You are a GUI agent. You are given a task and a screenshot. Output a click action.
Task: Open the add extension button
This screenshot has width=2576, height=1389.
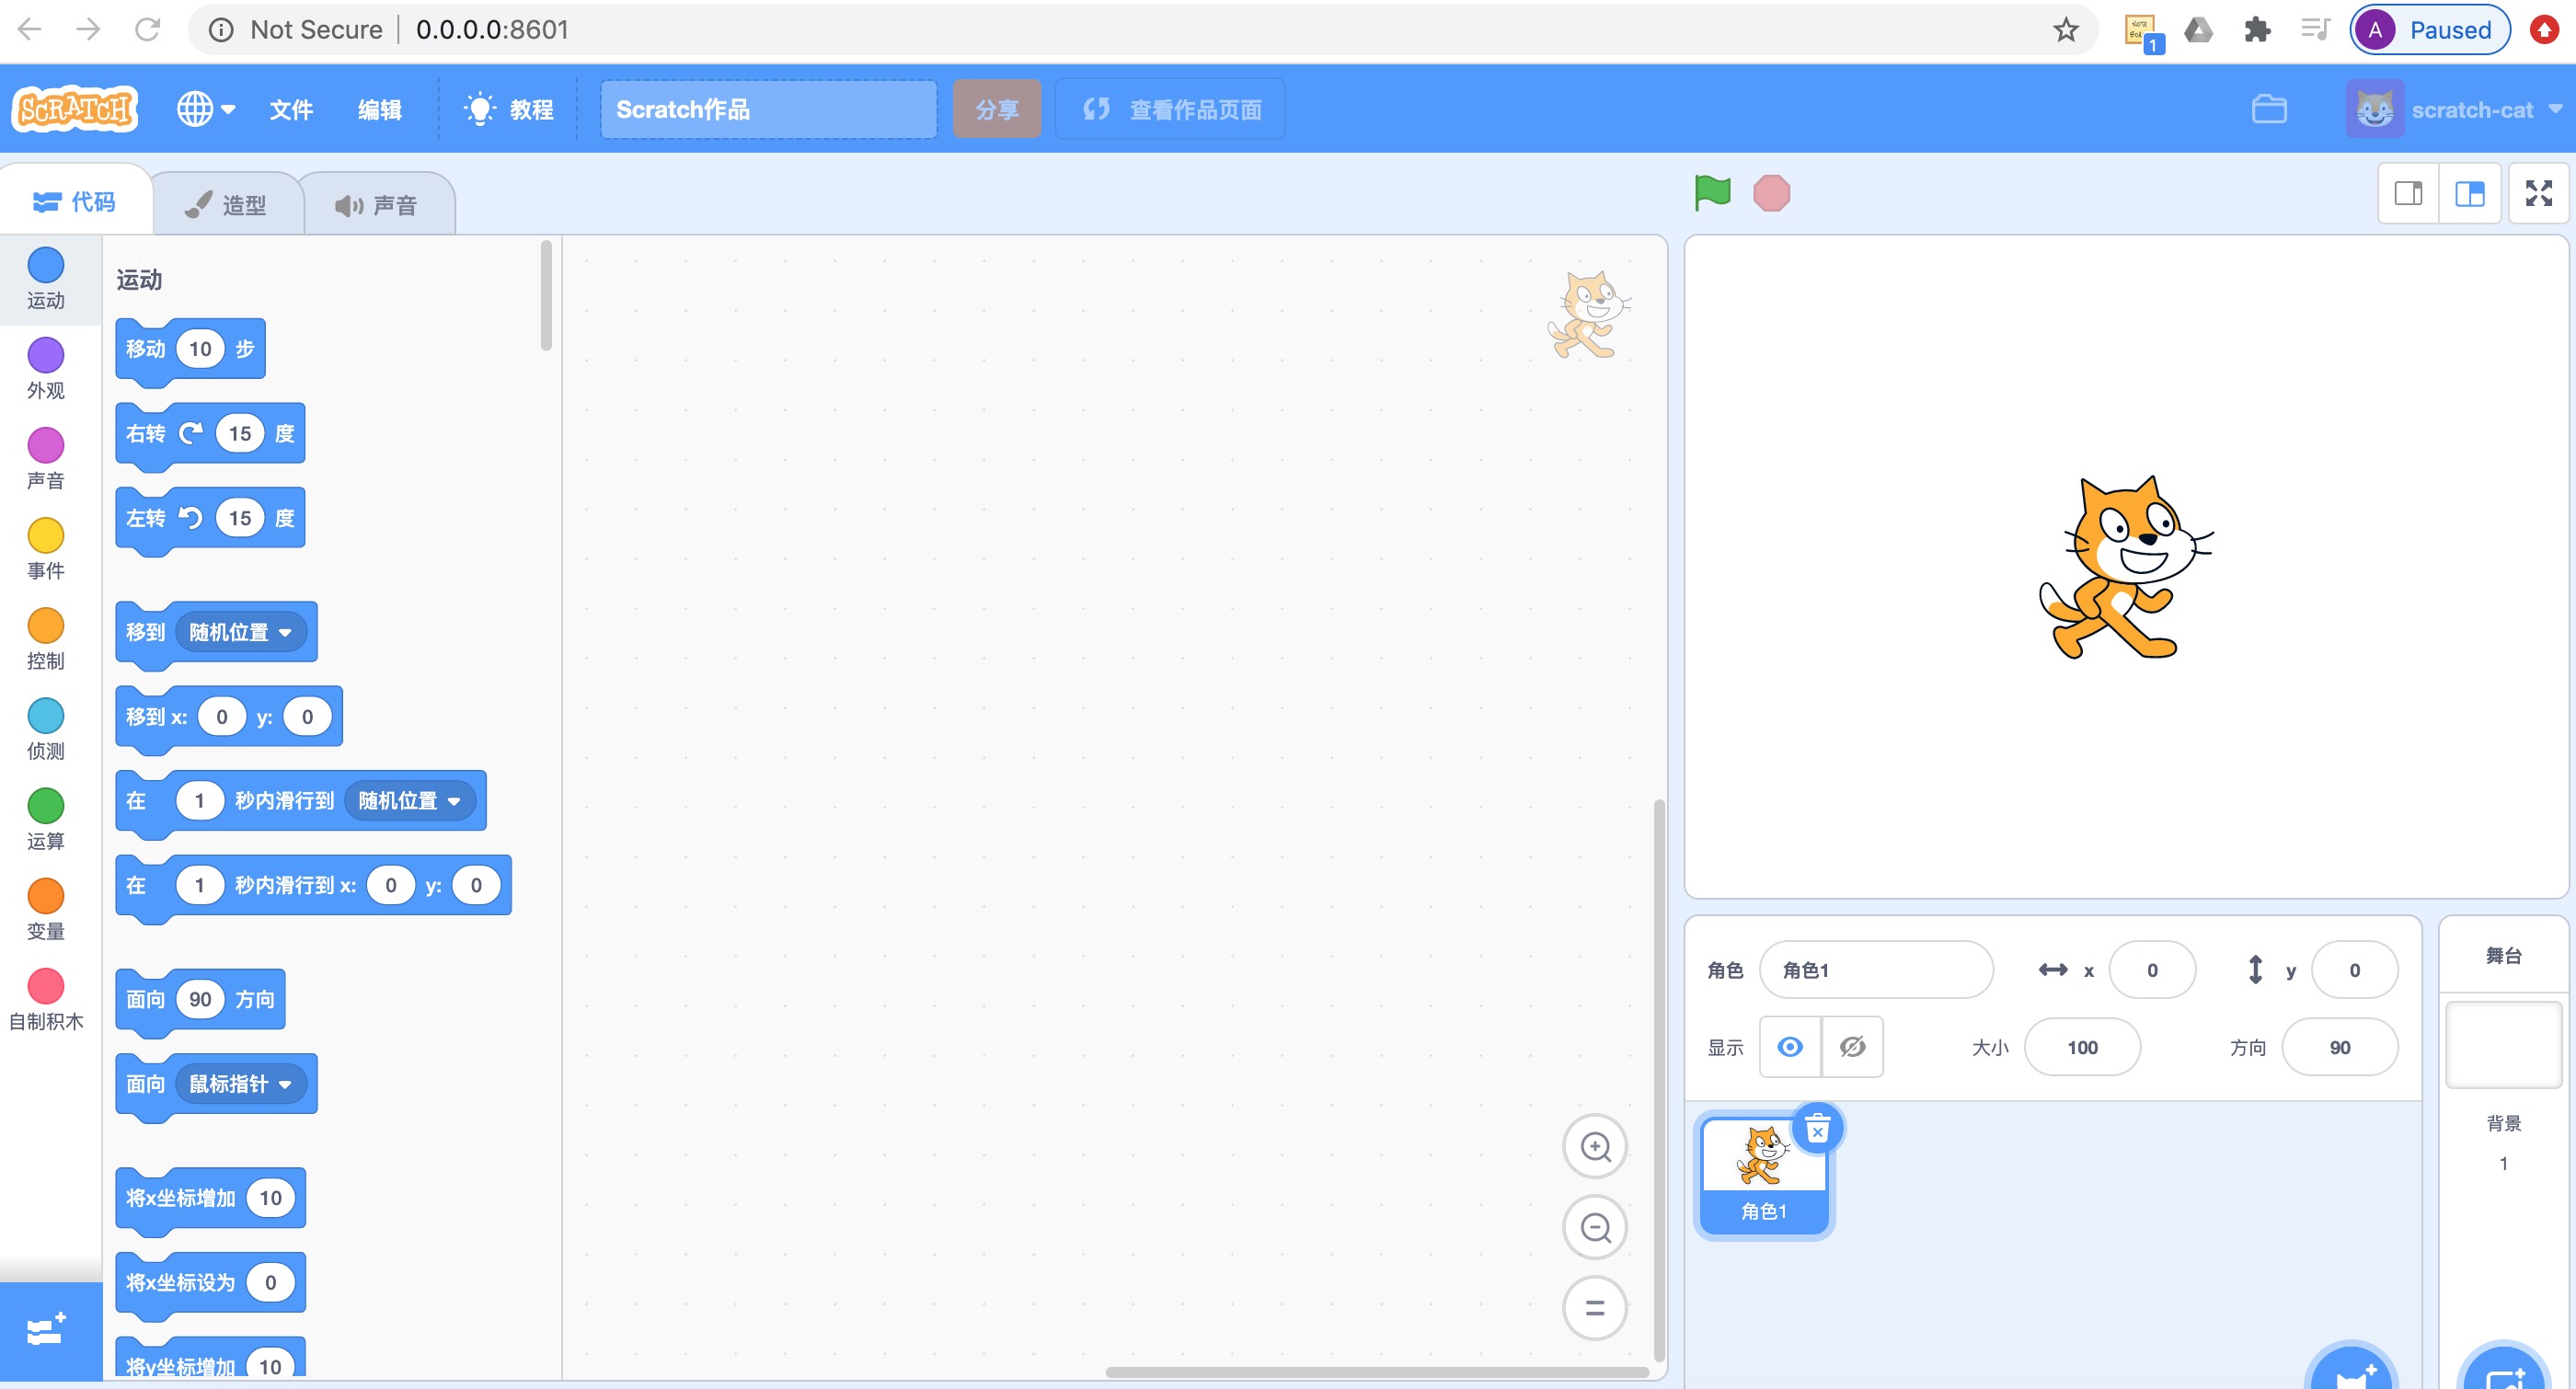pyautogui.click(x=47, y=1331)
